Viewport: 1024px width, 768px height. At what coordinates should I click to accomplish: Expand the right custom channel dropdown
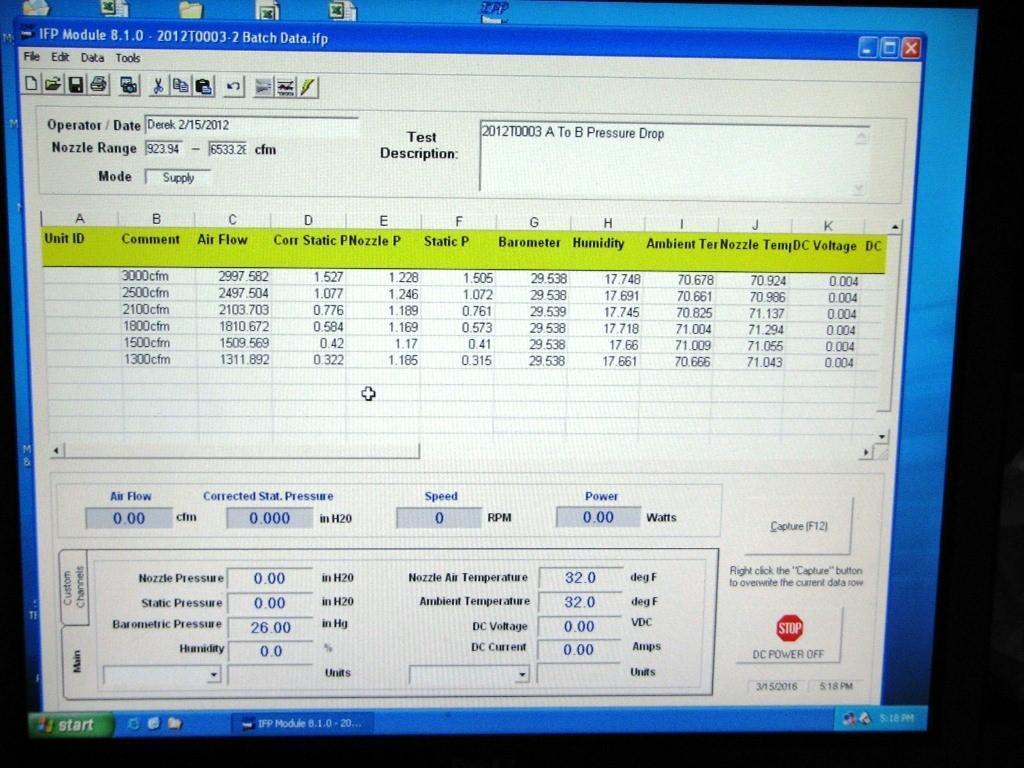[520, 675]
